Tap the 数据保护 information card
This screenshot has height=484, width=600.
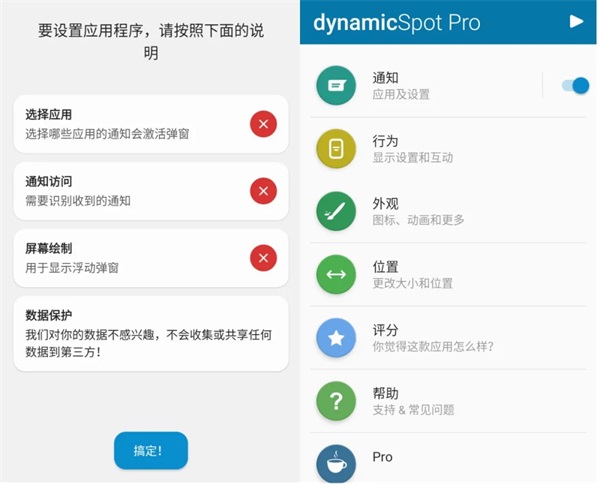150,333
